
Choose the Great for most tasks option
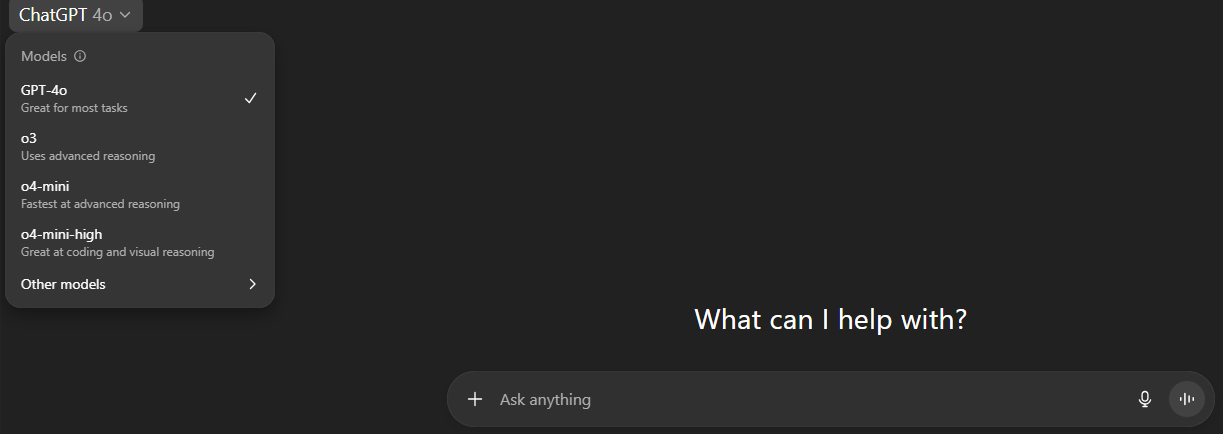pos(74,108)
